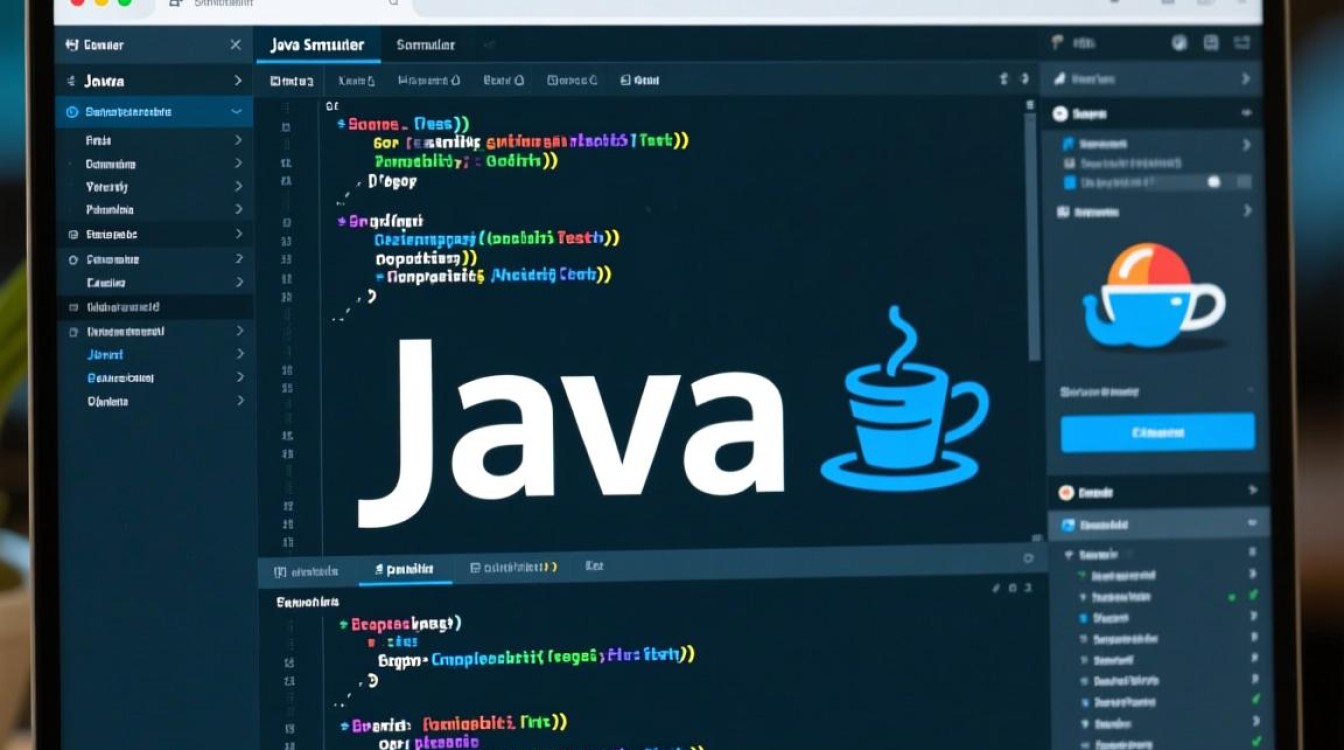Click the square panel icon in top-right header

1211,43
